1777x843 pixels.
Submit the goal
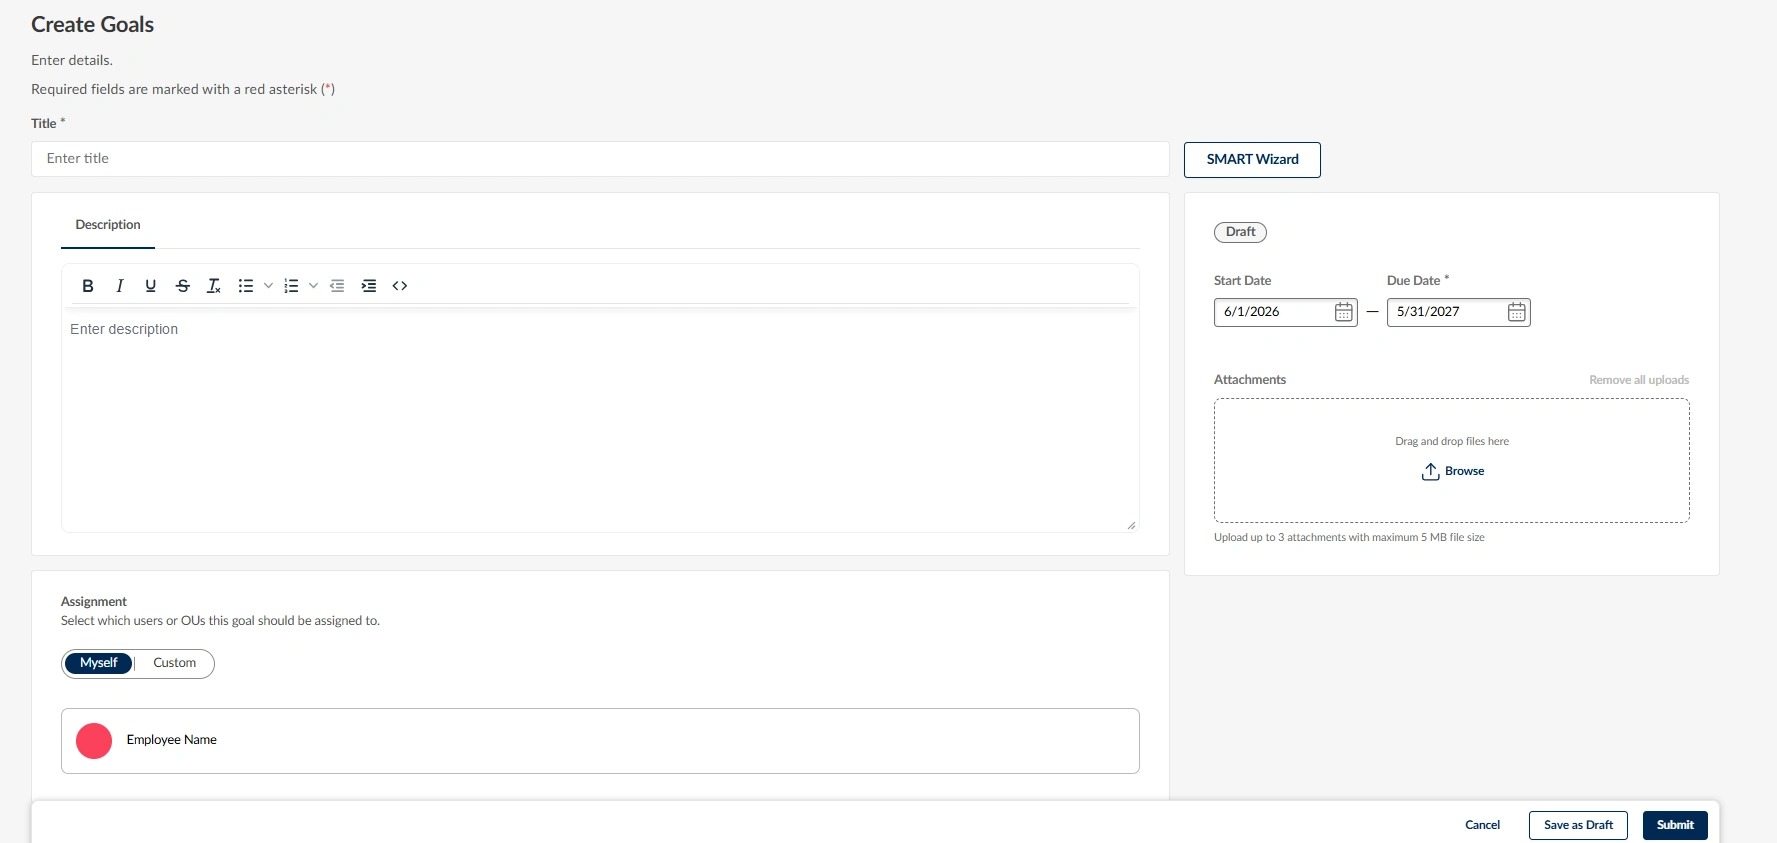pyautogui.click(x=1675, y=825)
